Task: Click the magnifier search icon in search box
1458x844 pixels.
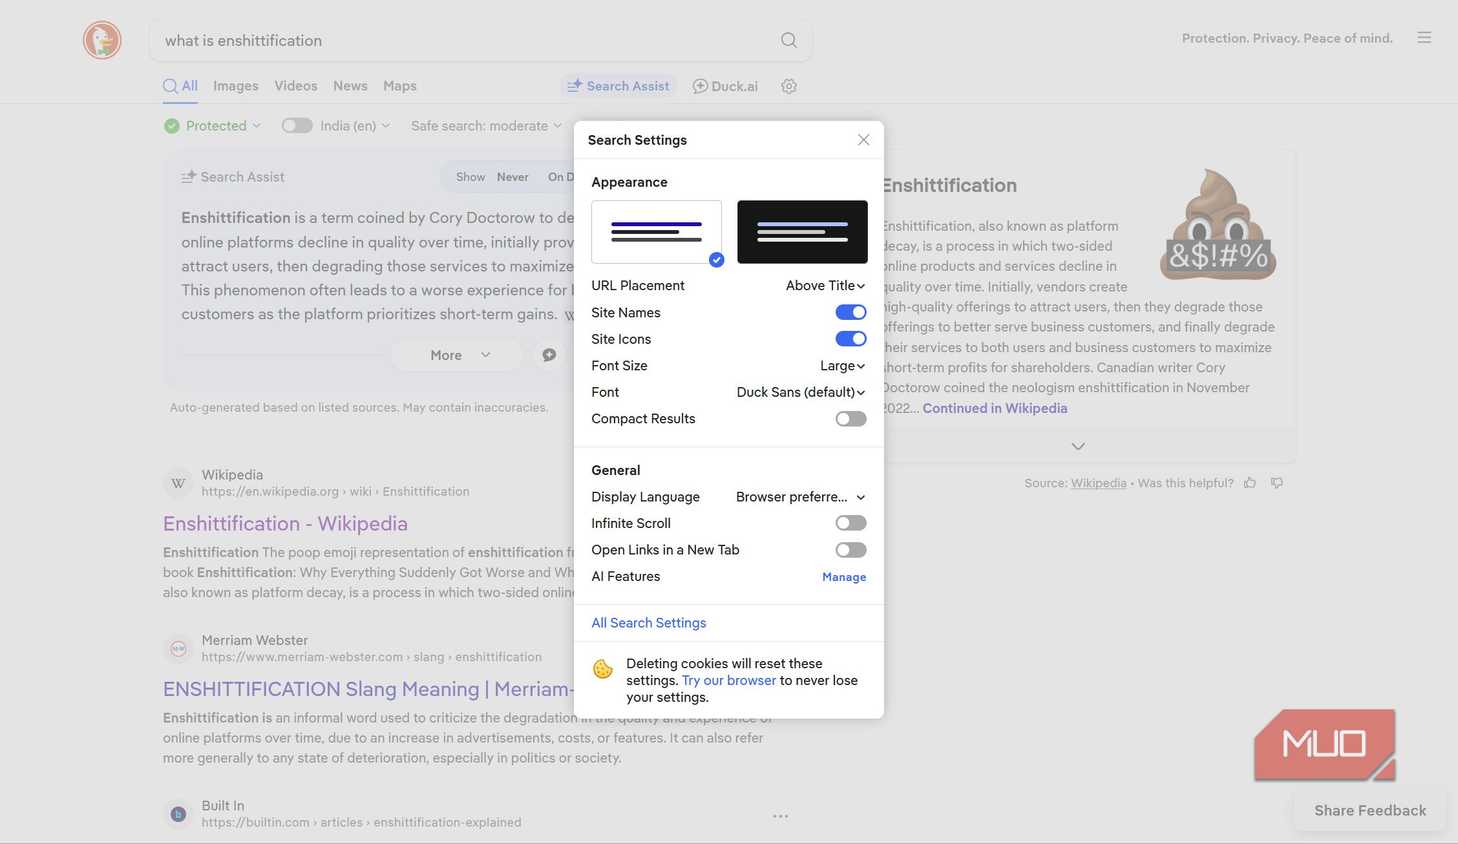Action: pos(789,40)
